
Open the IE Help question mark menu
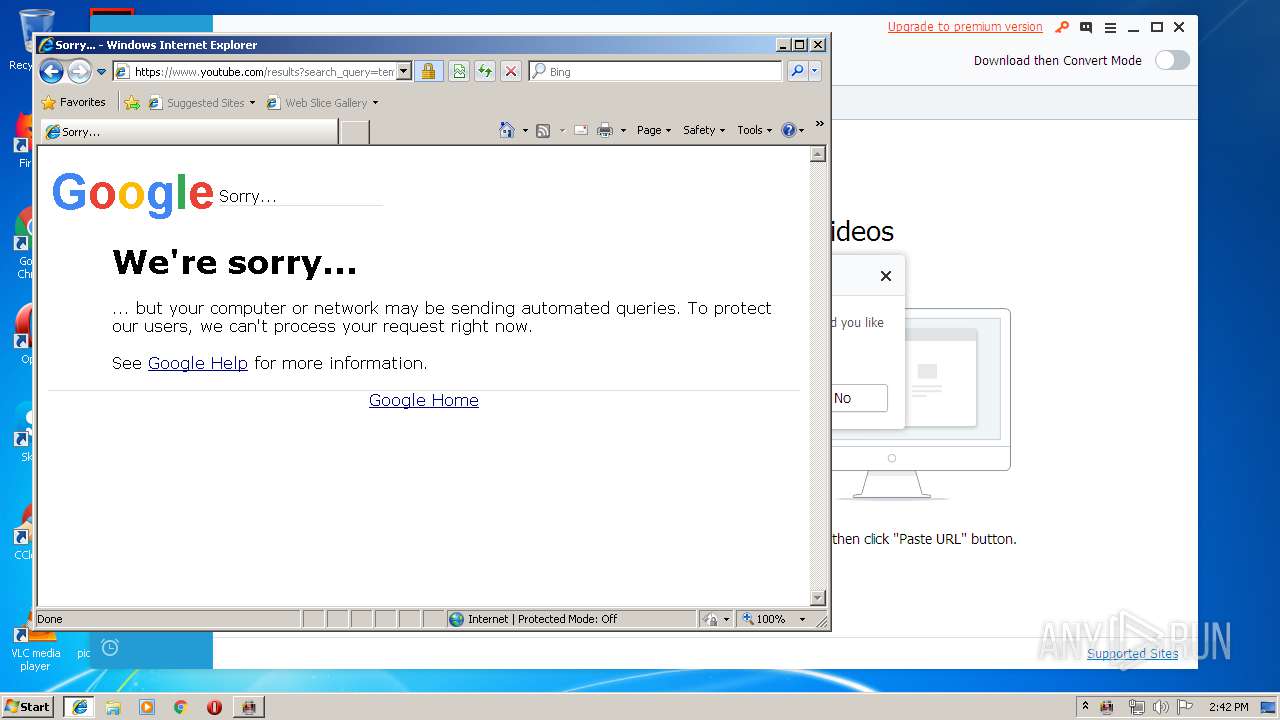792,130
